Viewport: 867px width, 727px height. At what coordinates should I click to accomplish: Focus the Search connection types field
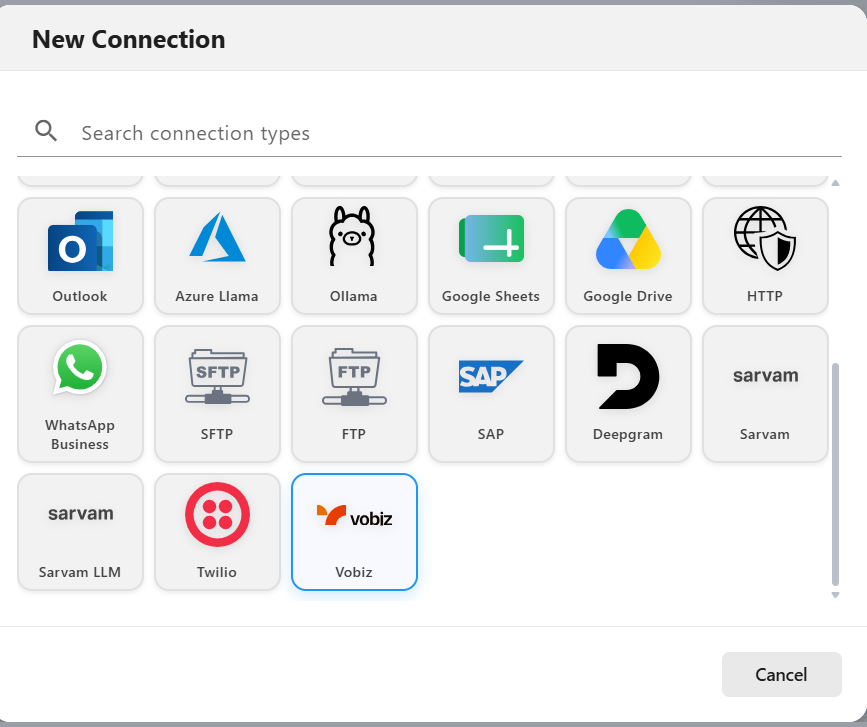pos(429,133)
